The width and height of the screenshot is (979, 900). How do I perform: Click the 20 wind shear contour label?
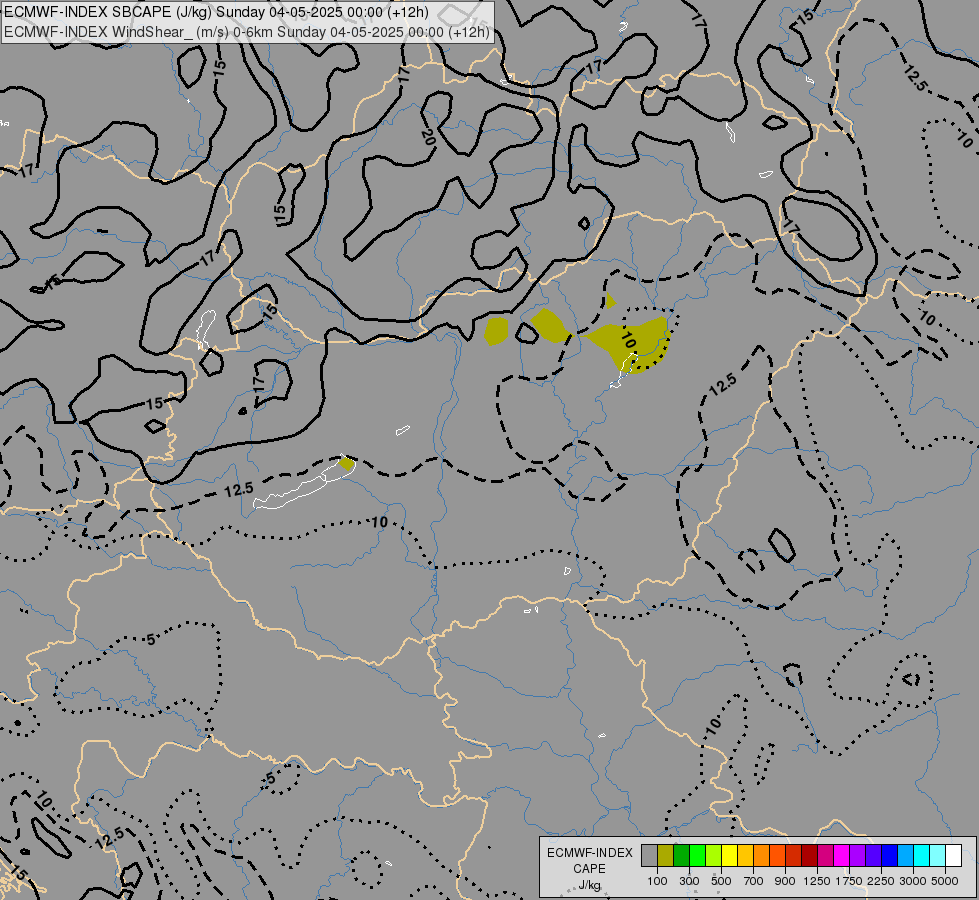(x=428, y=137)
